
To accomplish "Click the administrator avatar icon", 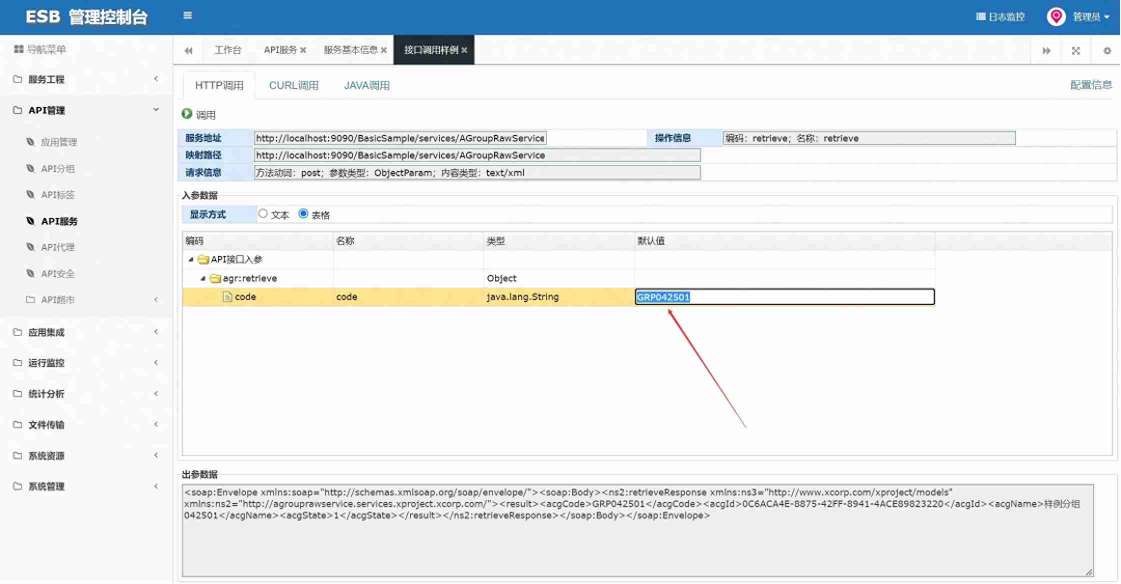I will point(1056,16).
